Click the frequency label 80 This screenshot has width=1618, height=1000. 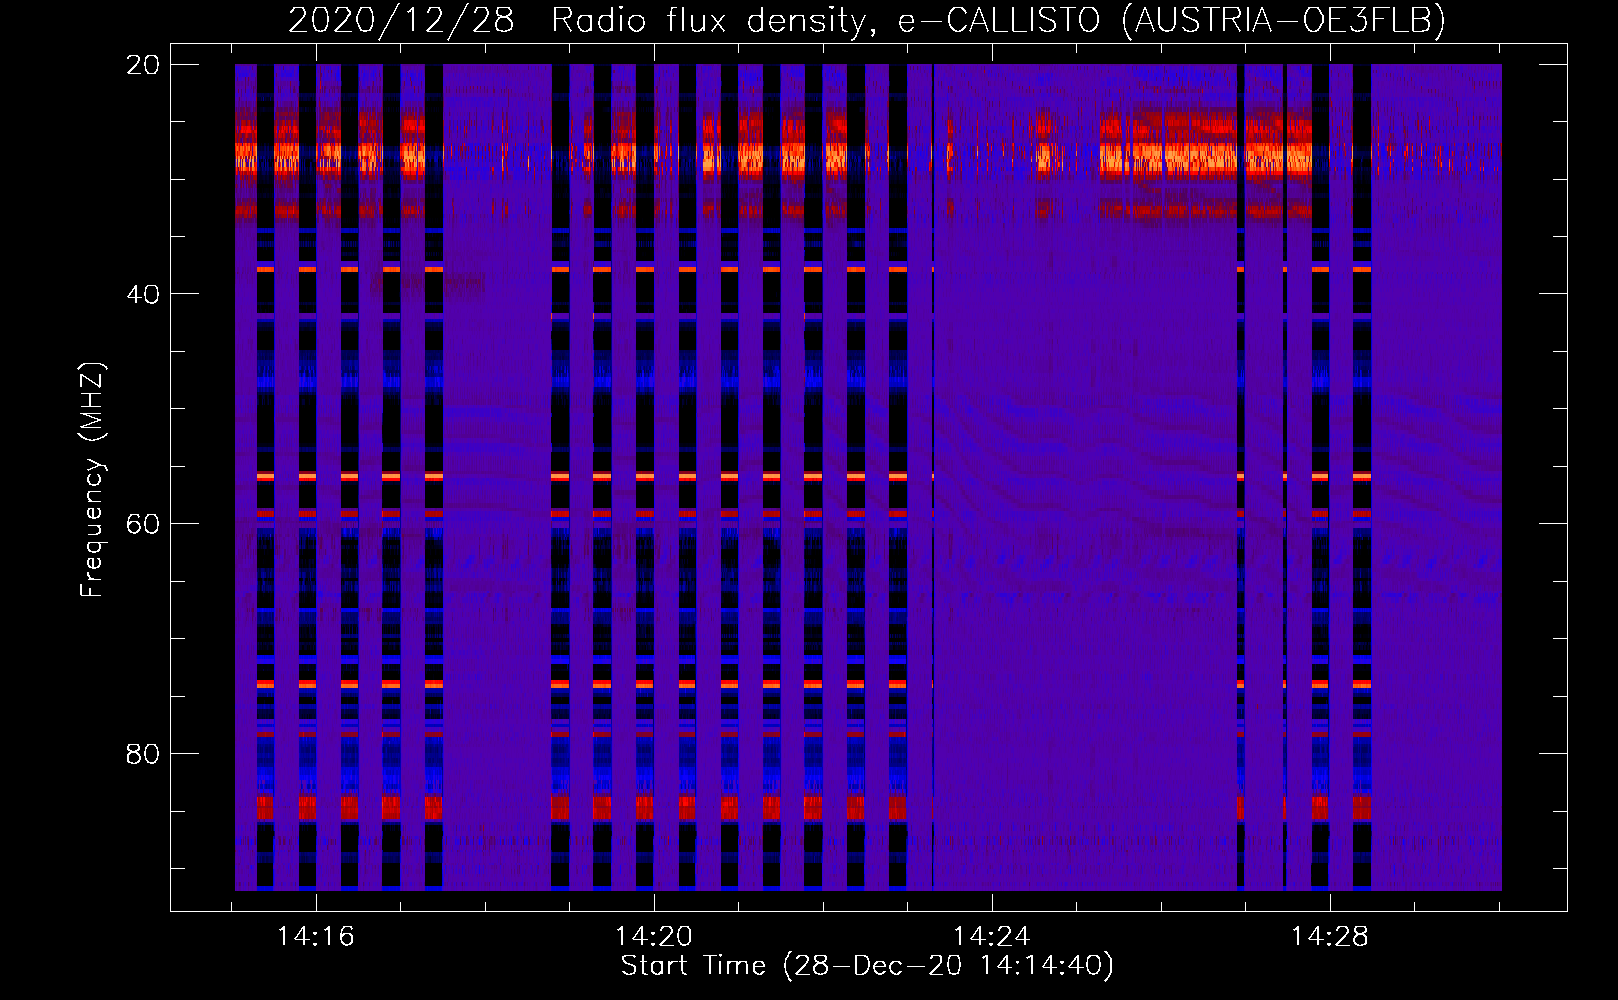[143, 753]
